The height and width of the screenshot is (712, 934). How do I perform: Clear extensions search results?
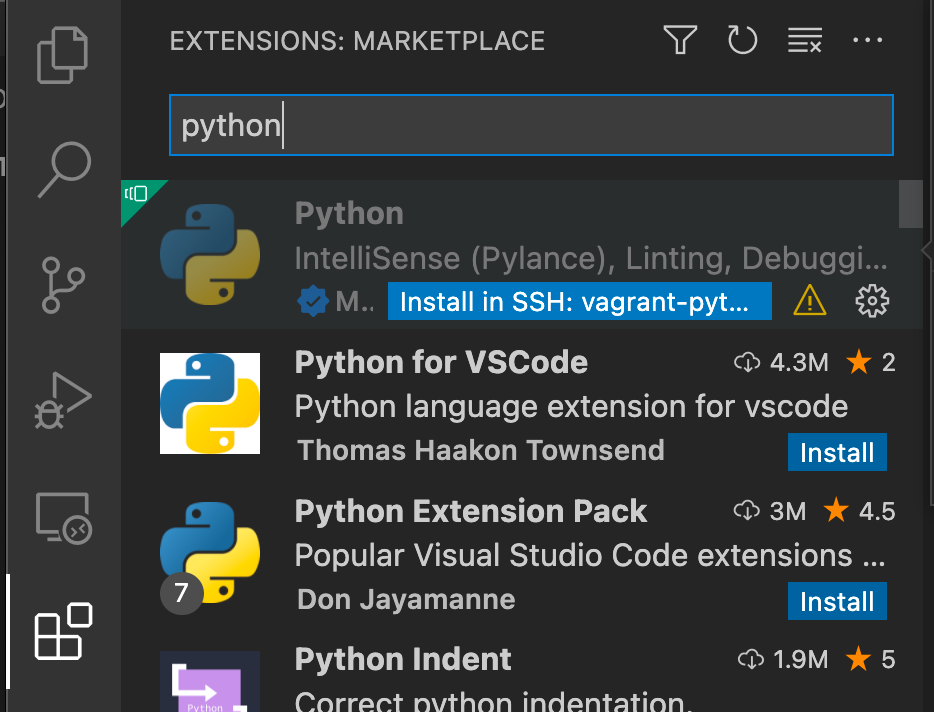point(804,41)
